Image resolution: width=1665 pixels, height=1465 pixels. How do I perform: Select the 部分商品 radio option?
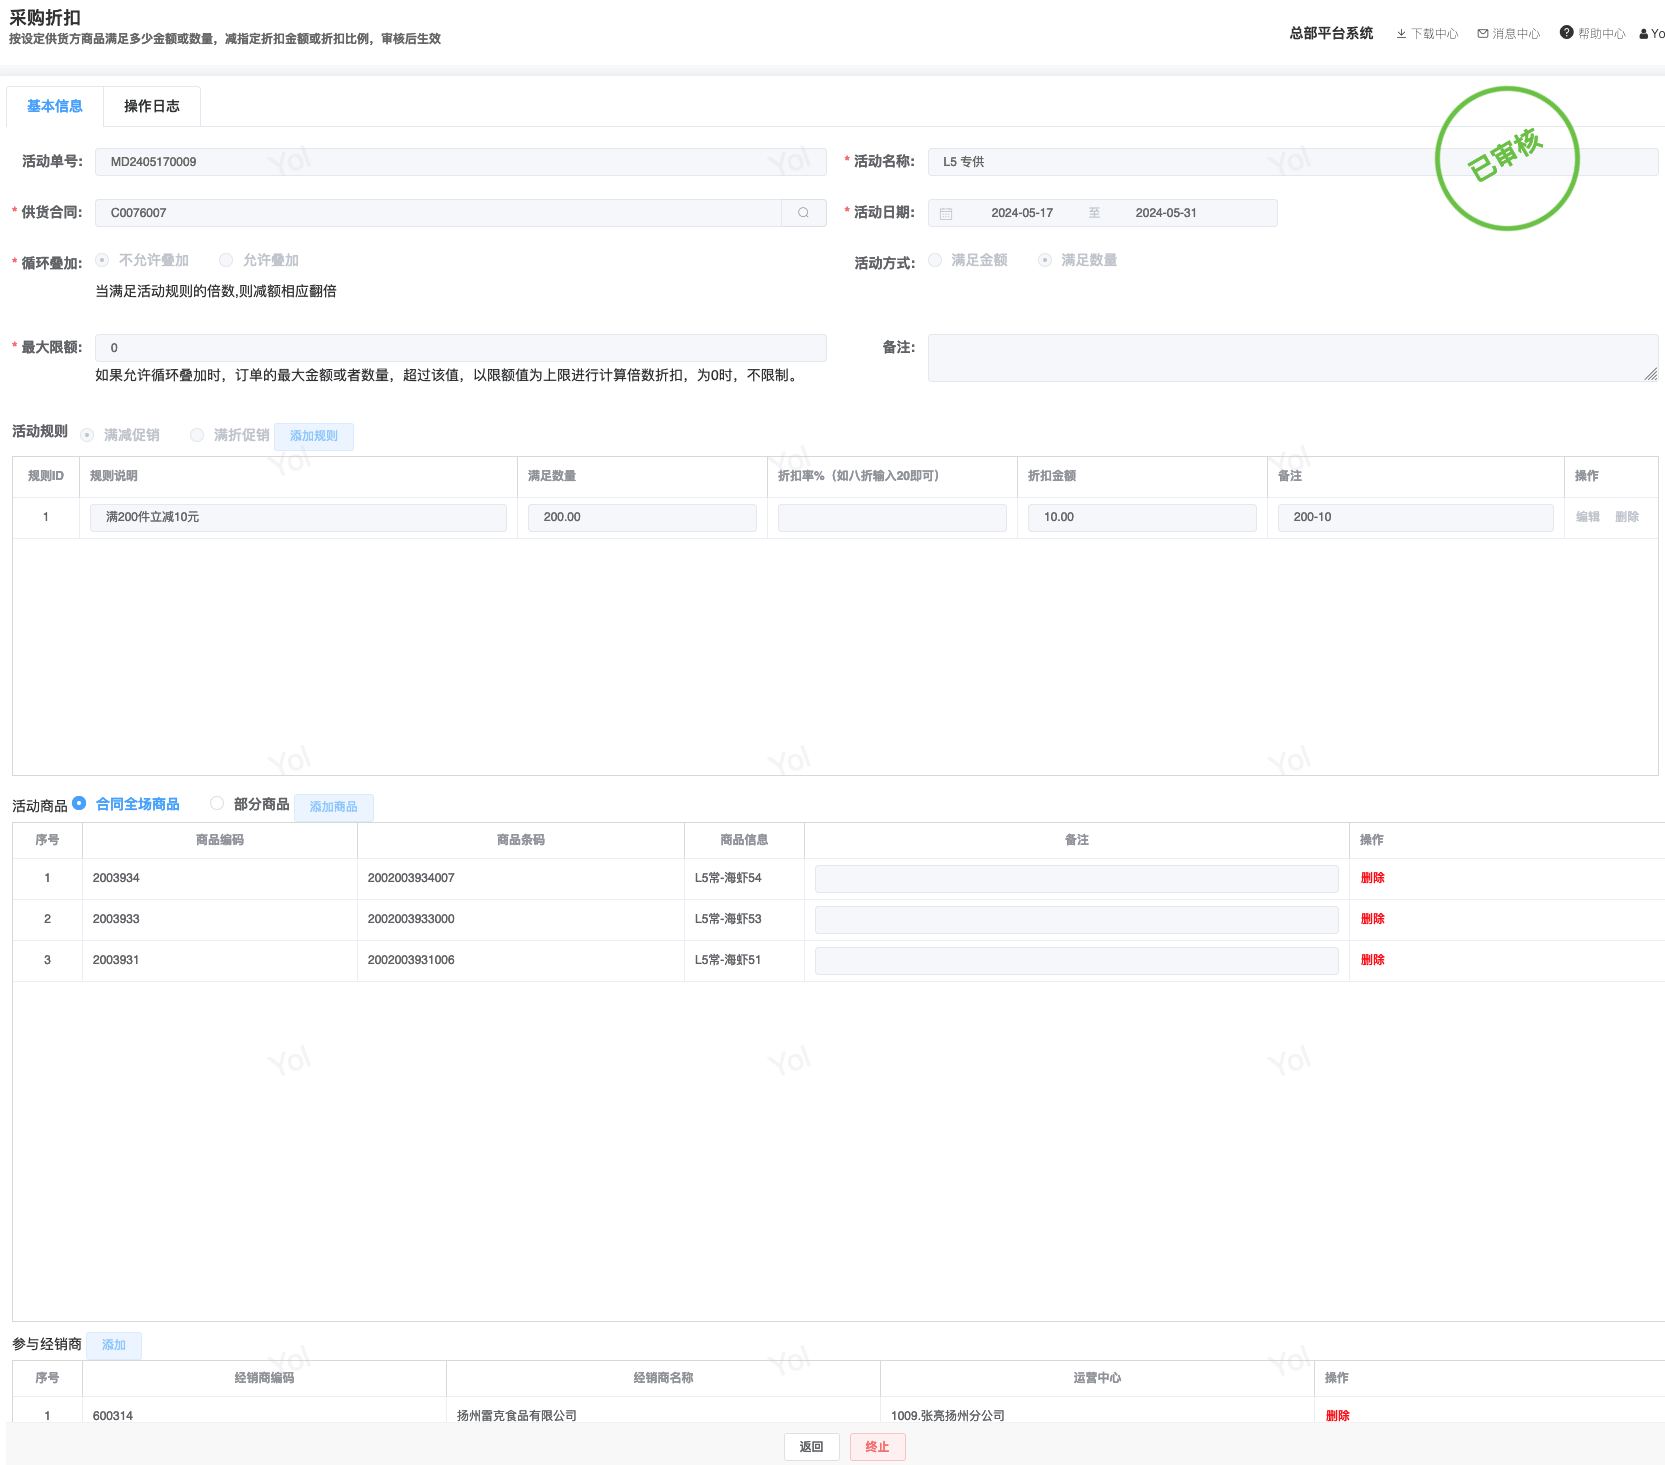click(x=217, y=803)
